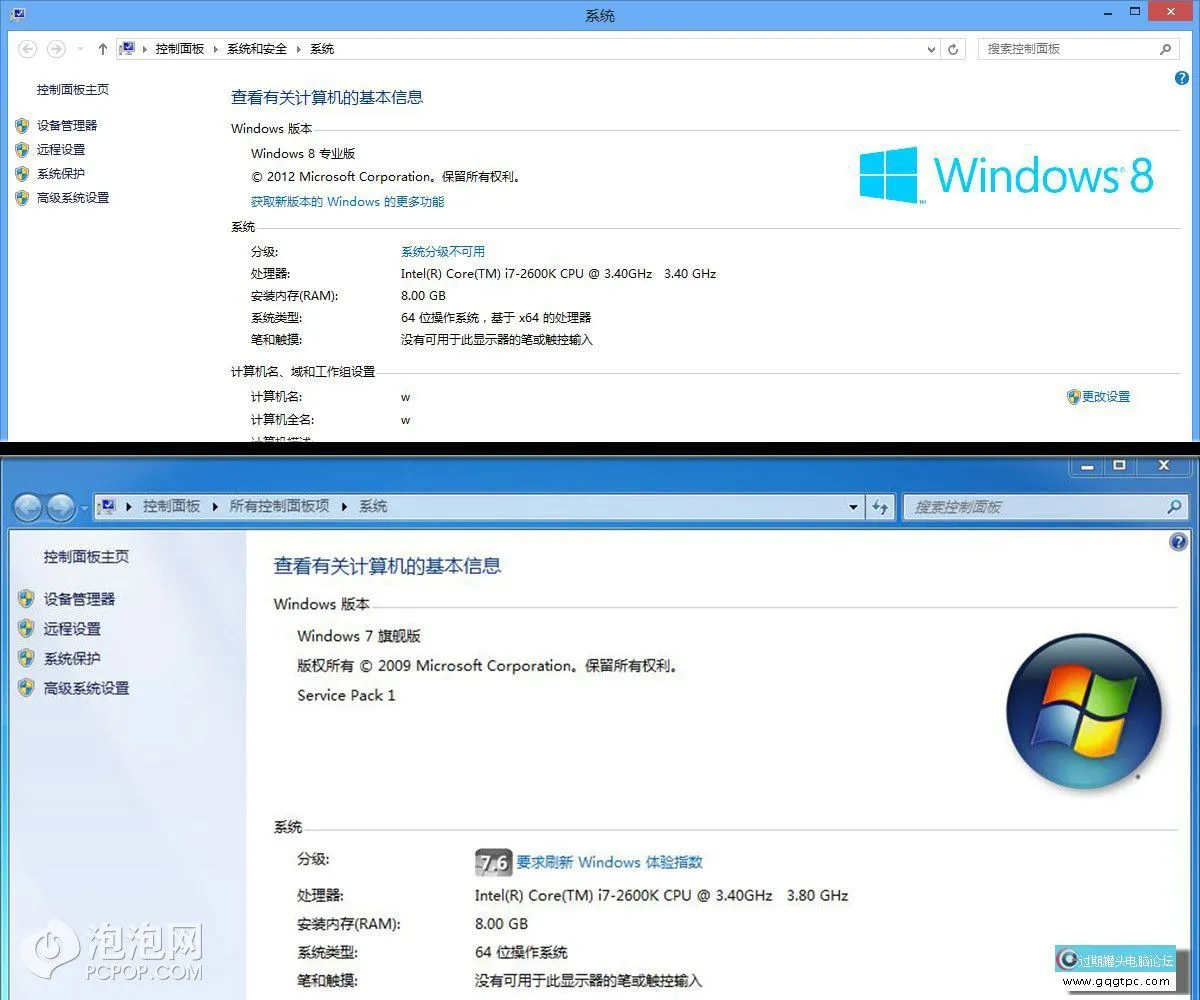
Task: Select the 系统和安全 breadcrumb in the Windows 8 address bar
Action: point(257,49)
